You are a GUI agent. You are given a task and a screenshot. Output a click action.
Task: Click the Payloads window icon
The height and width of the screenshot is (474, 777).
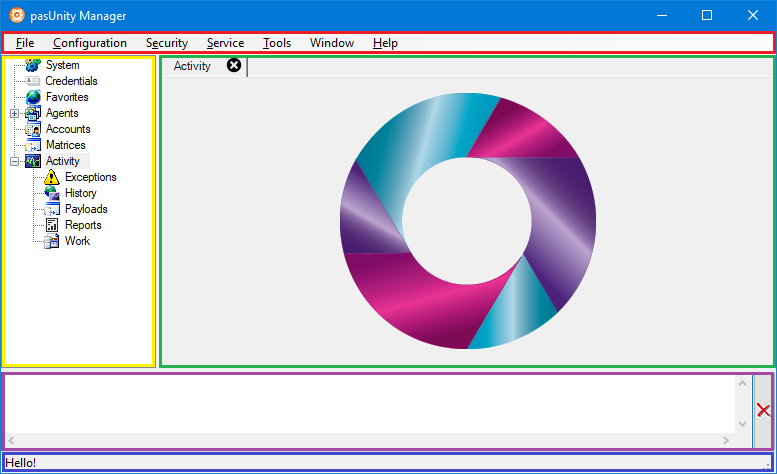click(52, 209)
